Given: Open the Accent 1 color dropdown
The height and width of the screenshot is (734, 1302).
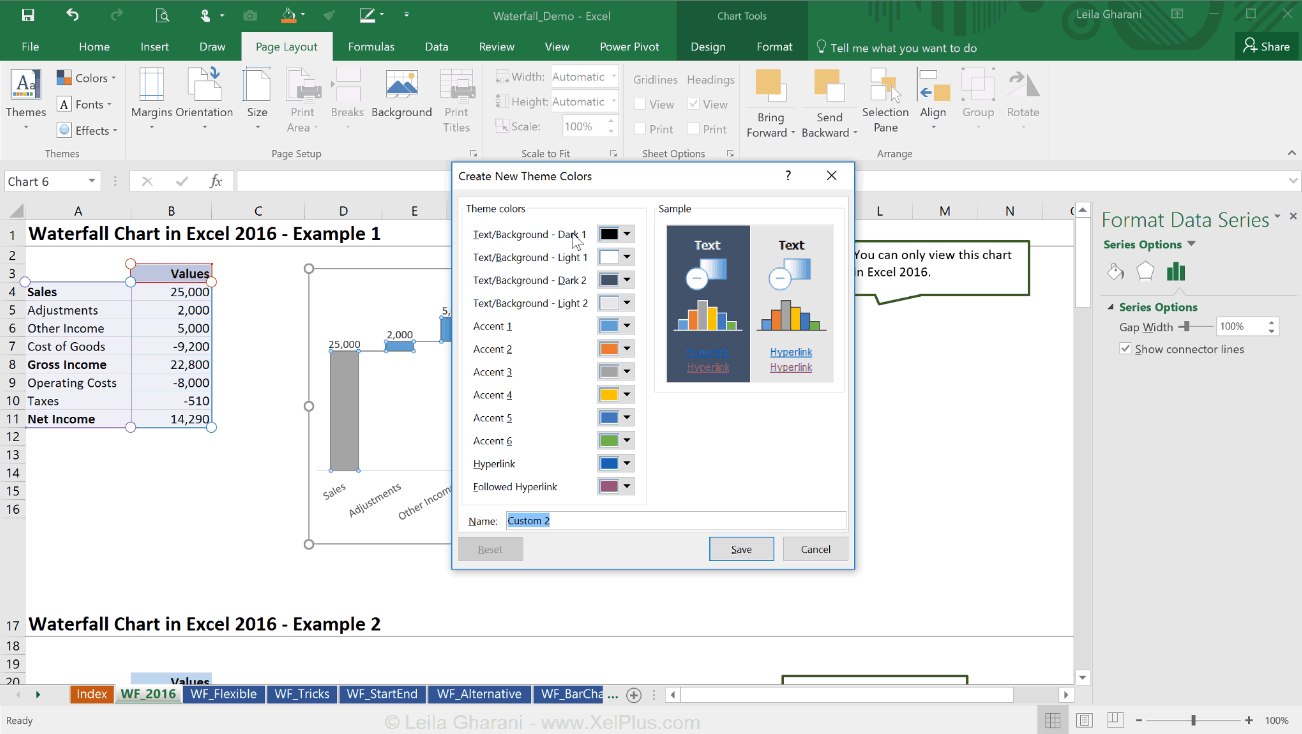Looking at the screenshot, I should coord(628,325).
